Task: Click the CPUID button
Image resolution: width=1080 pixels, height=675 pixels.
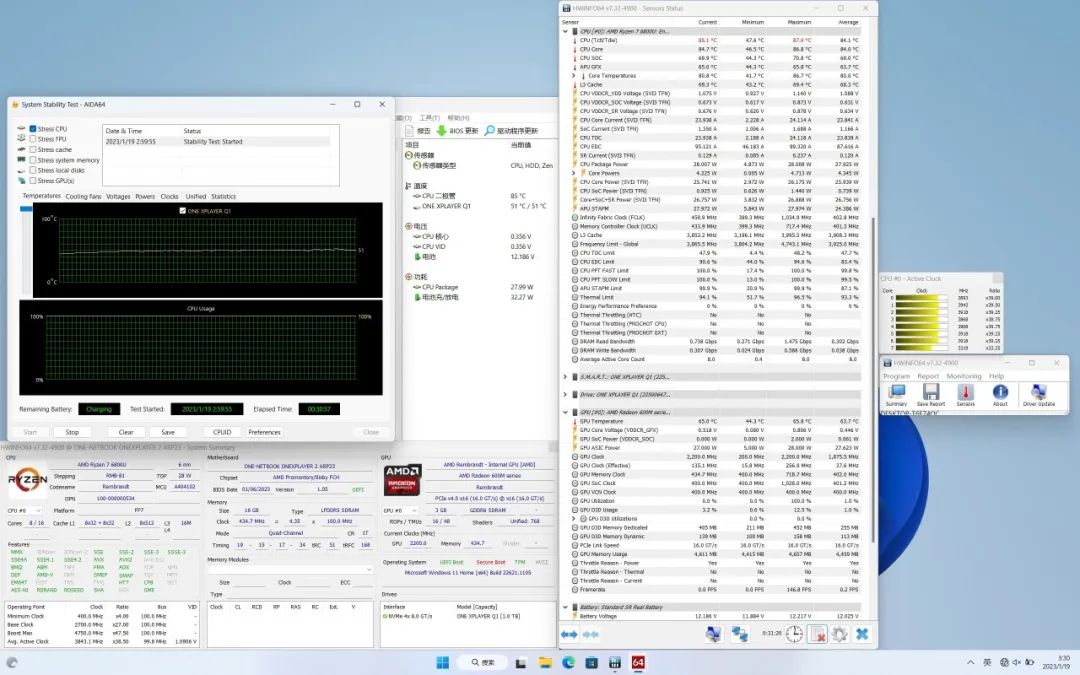Action: pos(222,432)
